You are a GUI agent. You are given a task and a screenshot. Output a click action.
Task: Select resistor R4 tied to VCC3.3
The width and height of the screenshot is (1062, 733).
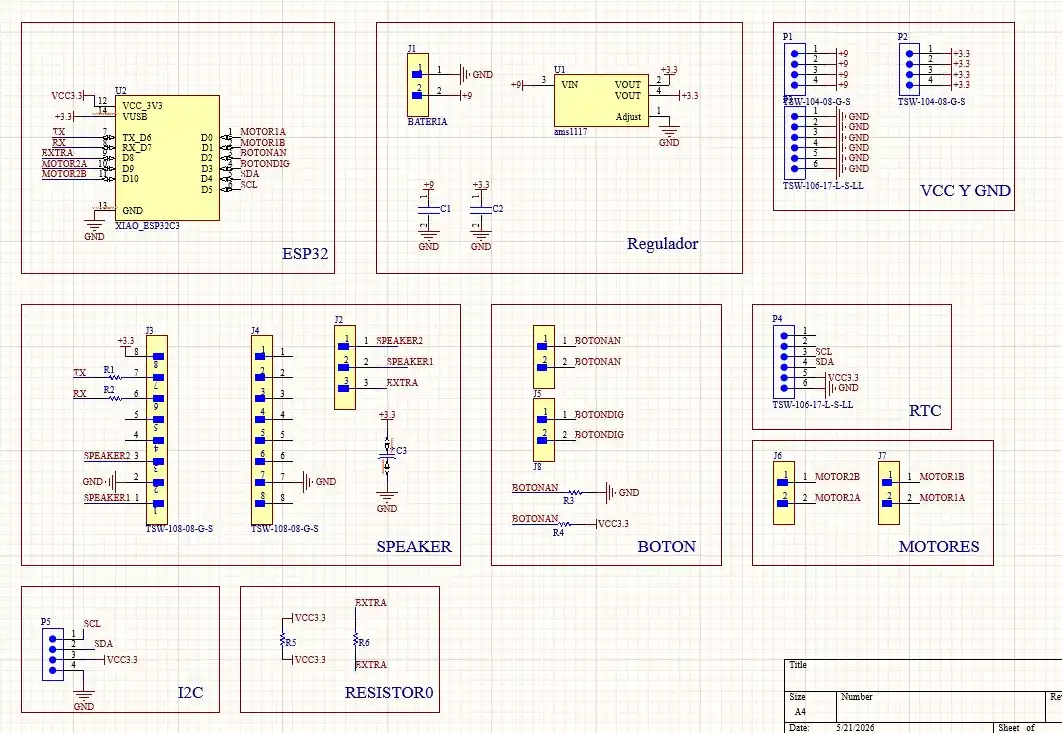point(564,524)
